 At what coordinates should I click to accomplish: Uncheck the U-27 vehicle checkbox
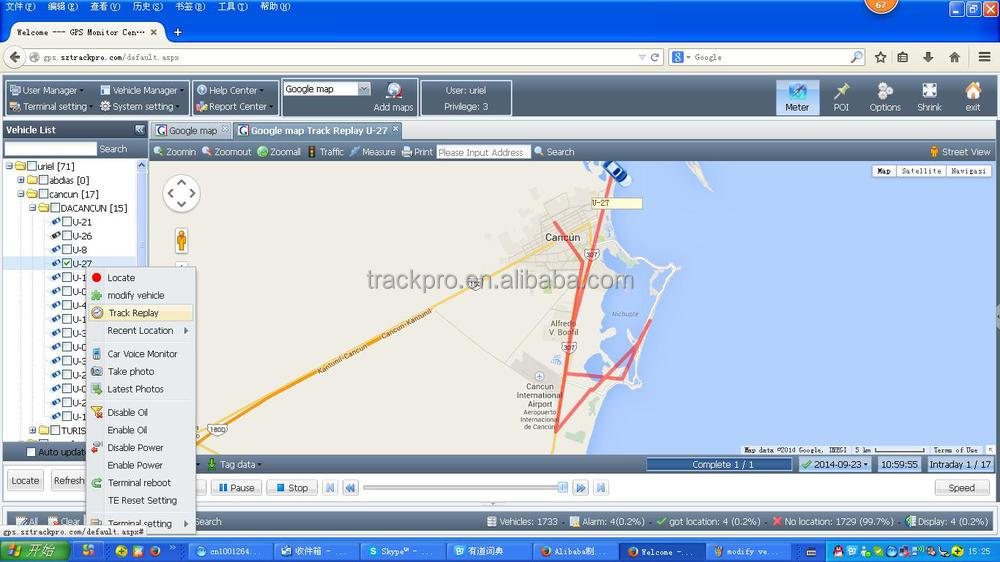[67, 264]
